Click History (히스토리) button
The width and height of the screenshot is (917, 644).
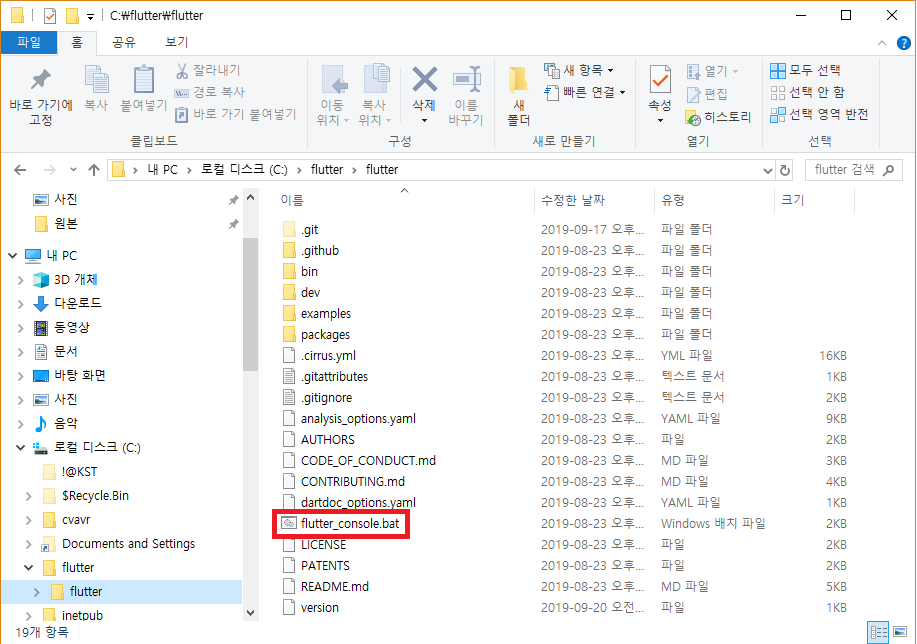pos(718,117)
